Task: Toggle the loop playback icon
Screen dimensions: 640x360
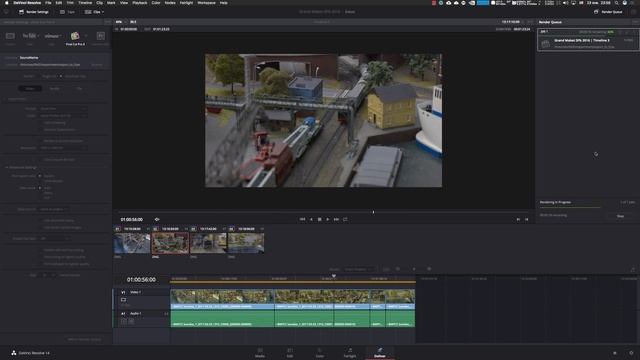Action: tap(345, 220)
